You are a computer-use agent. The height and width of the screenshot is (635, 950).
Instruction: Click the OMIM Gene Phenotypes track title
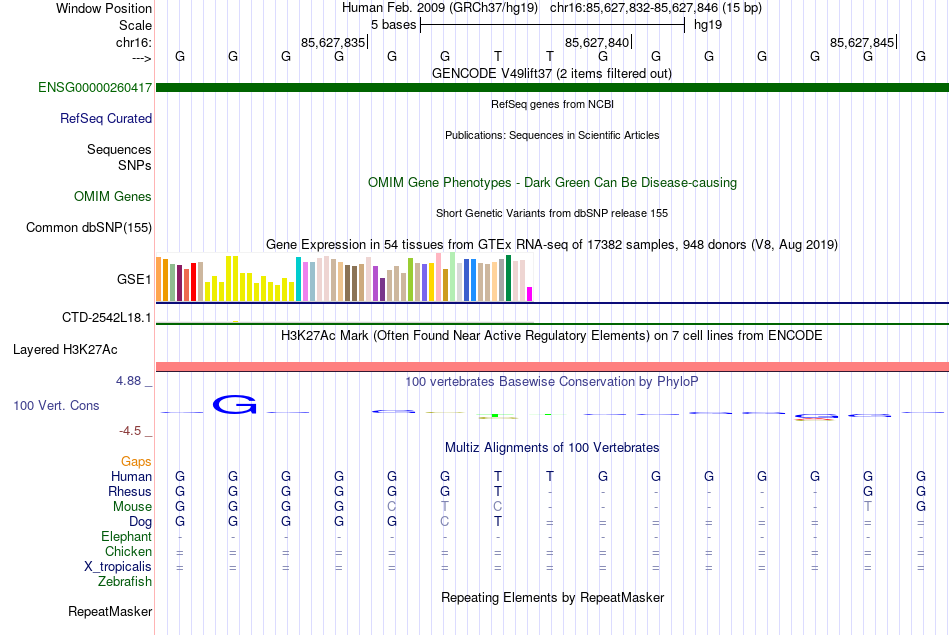[x=552, y=182]
